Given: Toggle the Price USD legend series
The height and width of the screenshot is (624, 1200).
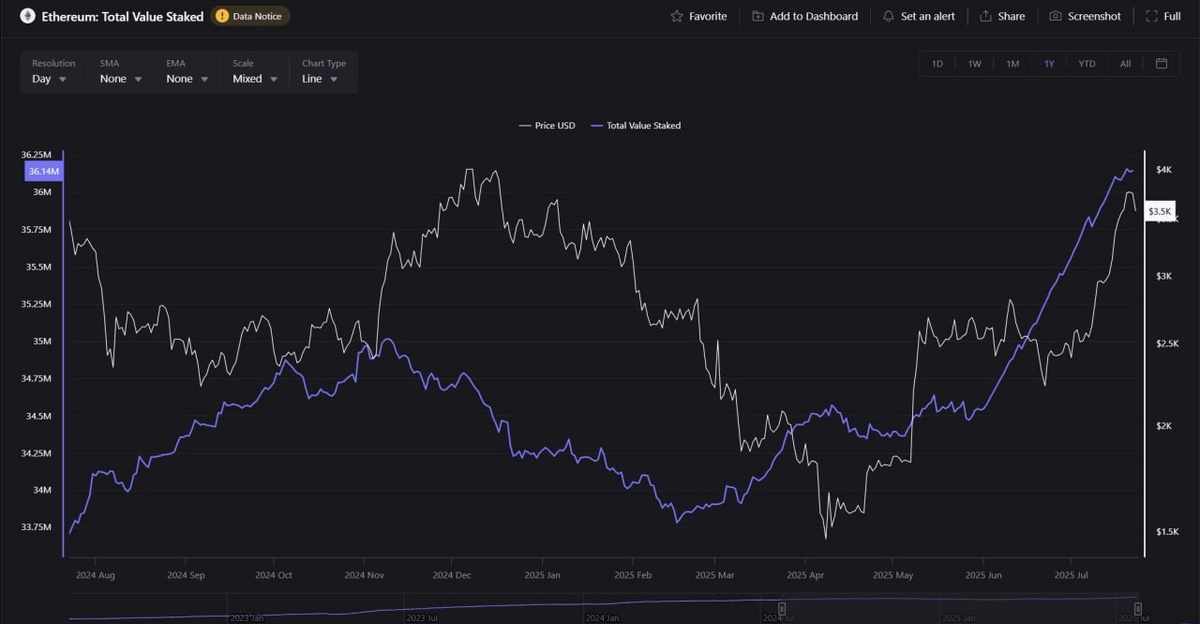Looking at the screenshot, I should tap(547, 126).
